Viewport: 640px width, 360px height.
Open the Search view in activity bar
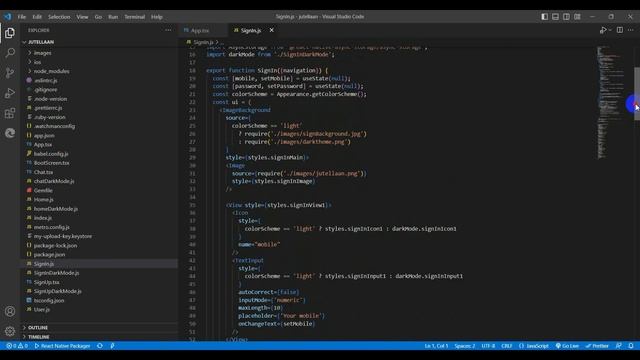(10, 53)
